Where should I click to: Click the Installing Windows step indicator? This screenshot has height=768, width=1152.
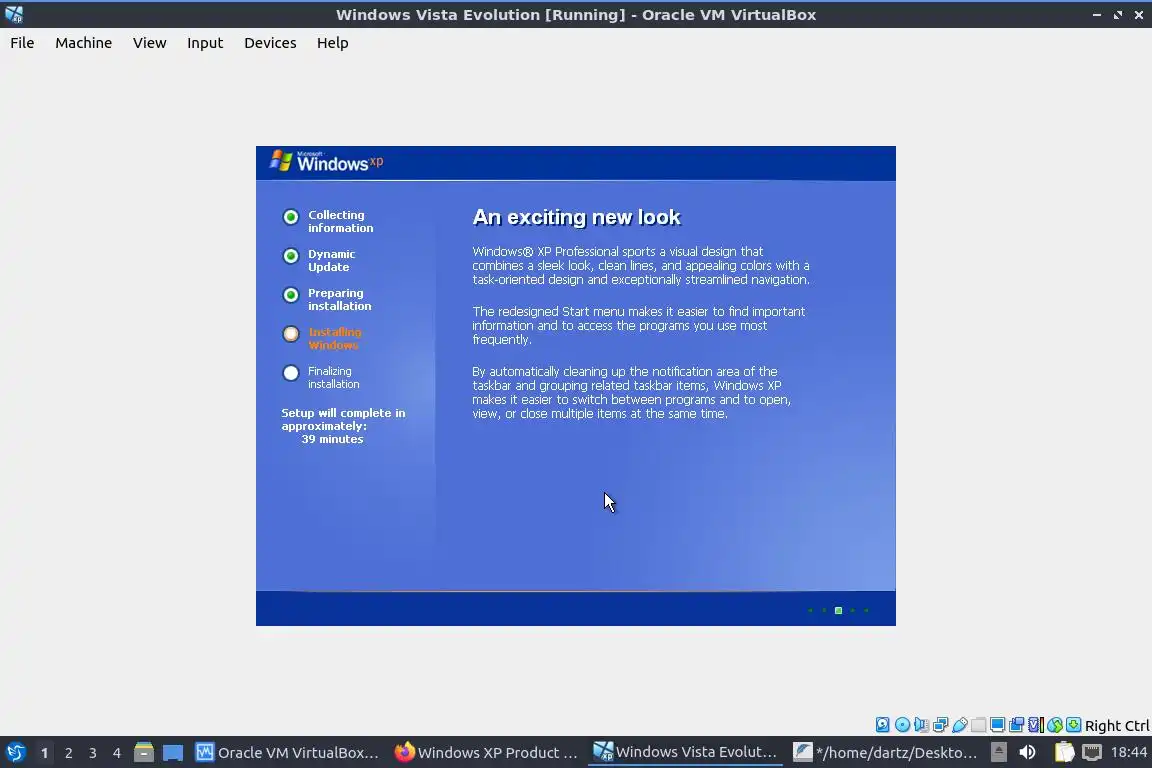pyautogui.click(x=291, y=334)
